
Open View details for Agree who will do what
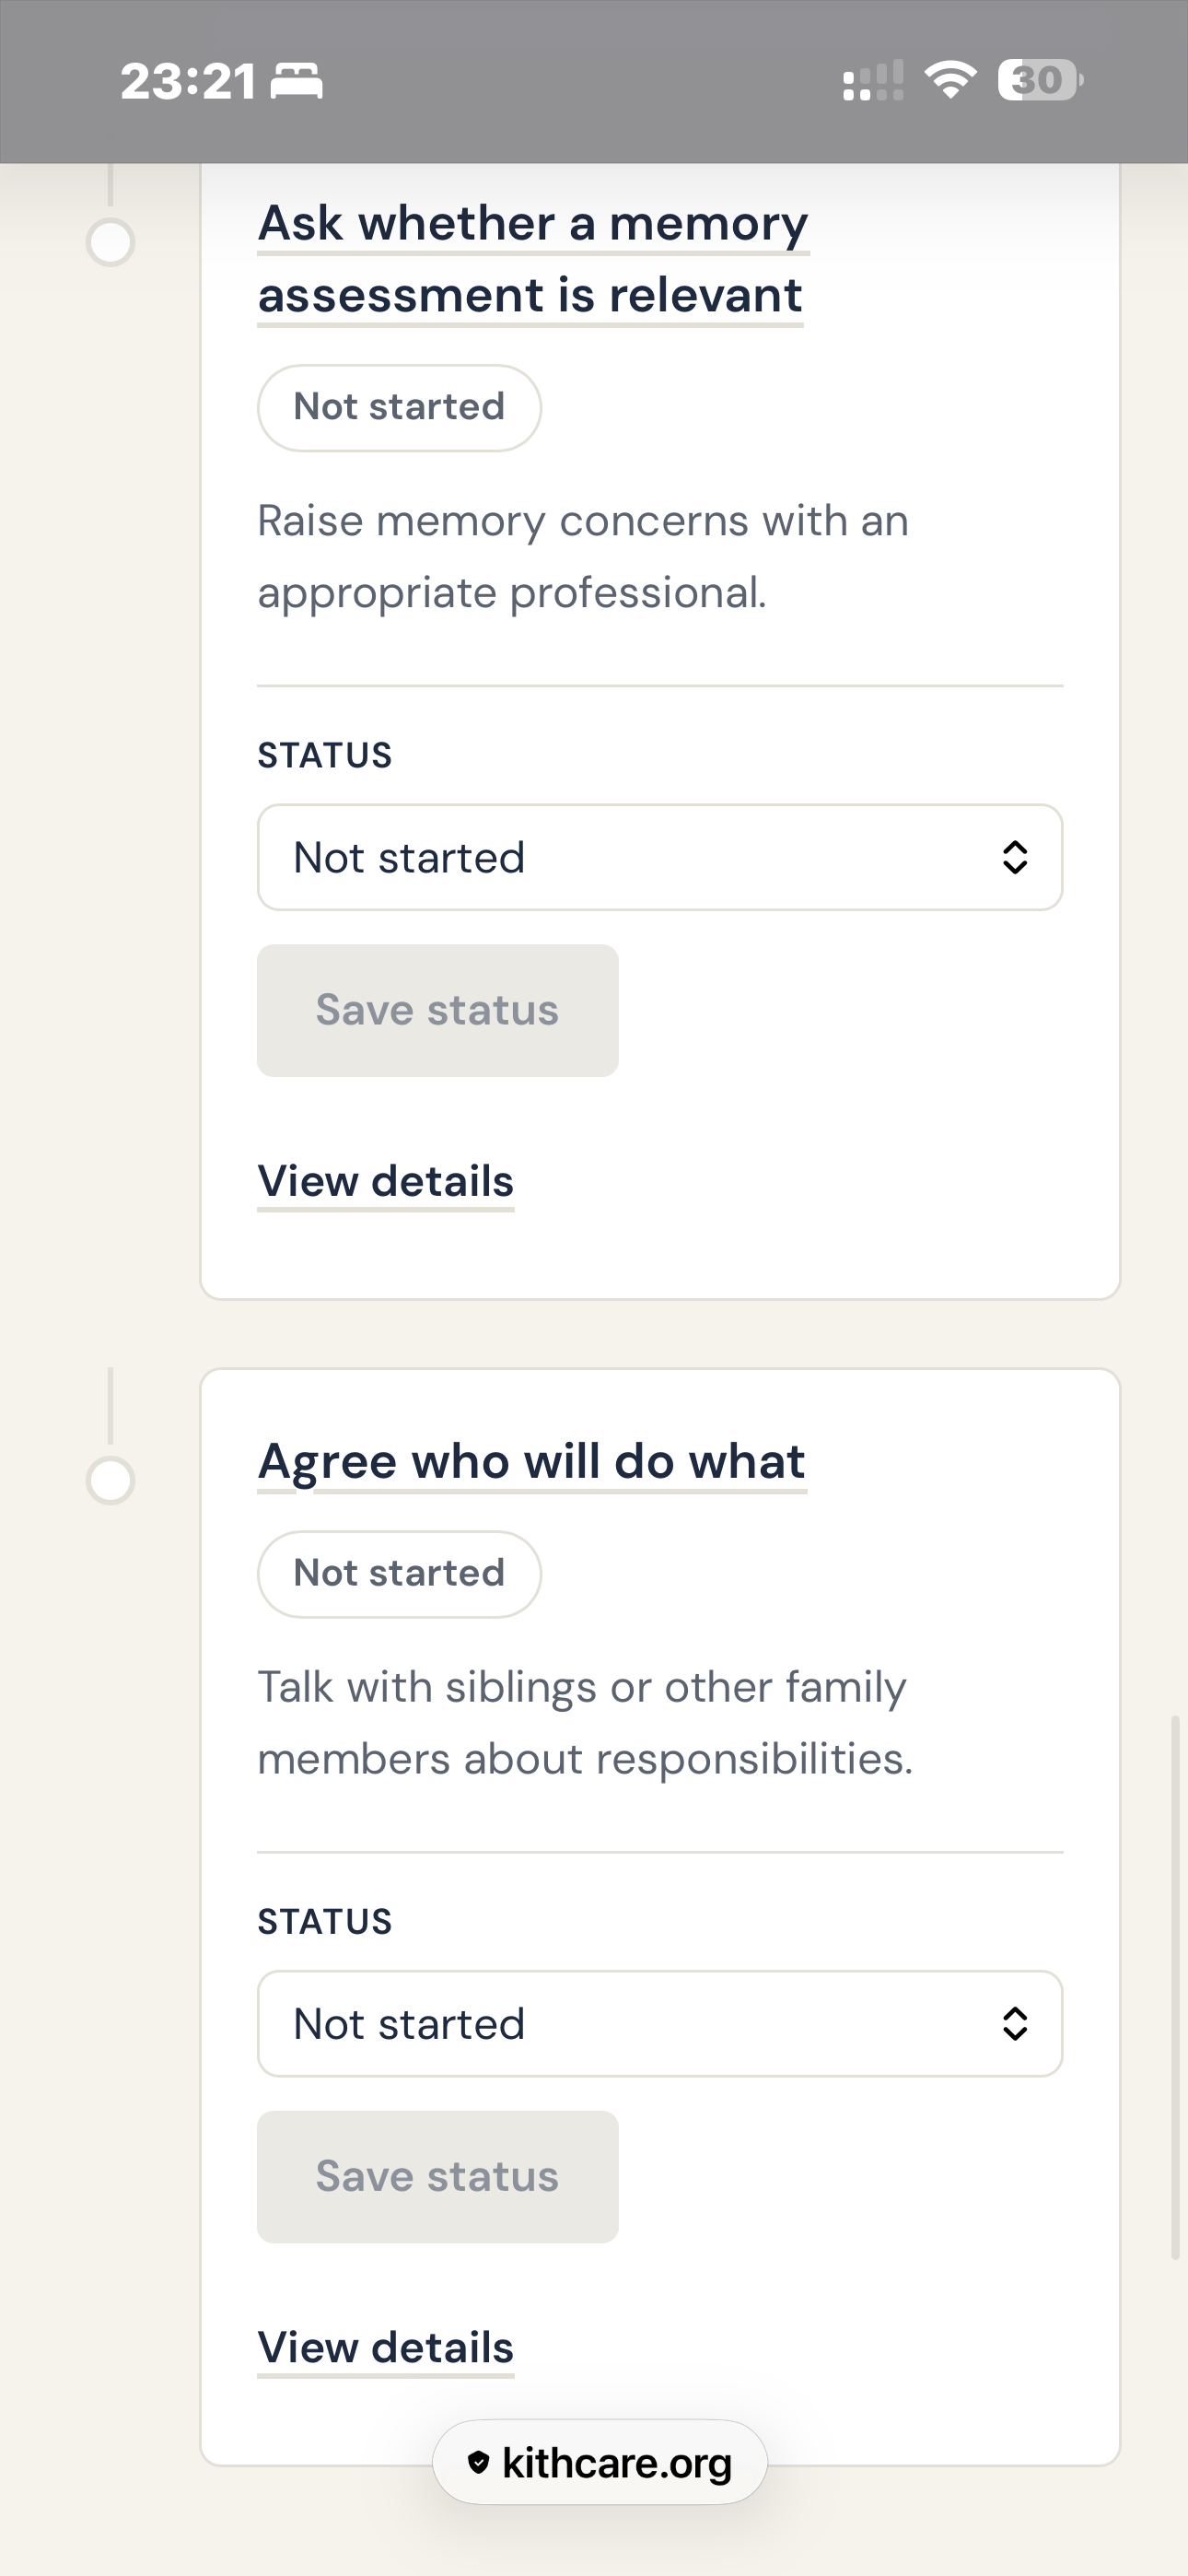[x=386, y=2348]
